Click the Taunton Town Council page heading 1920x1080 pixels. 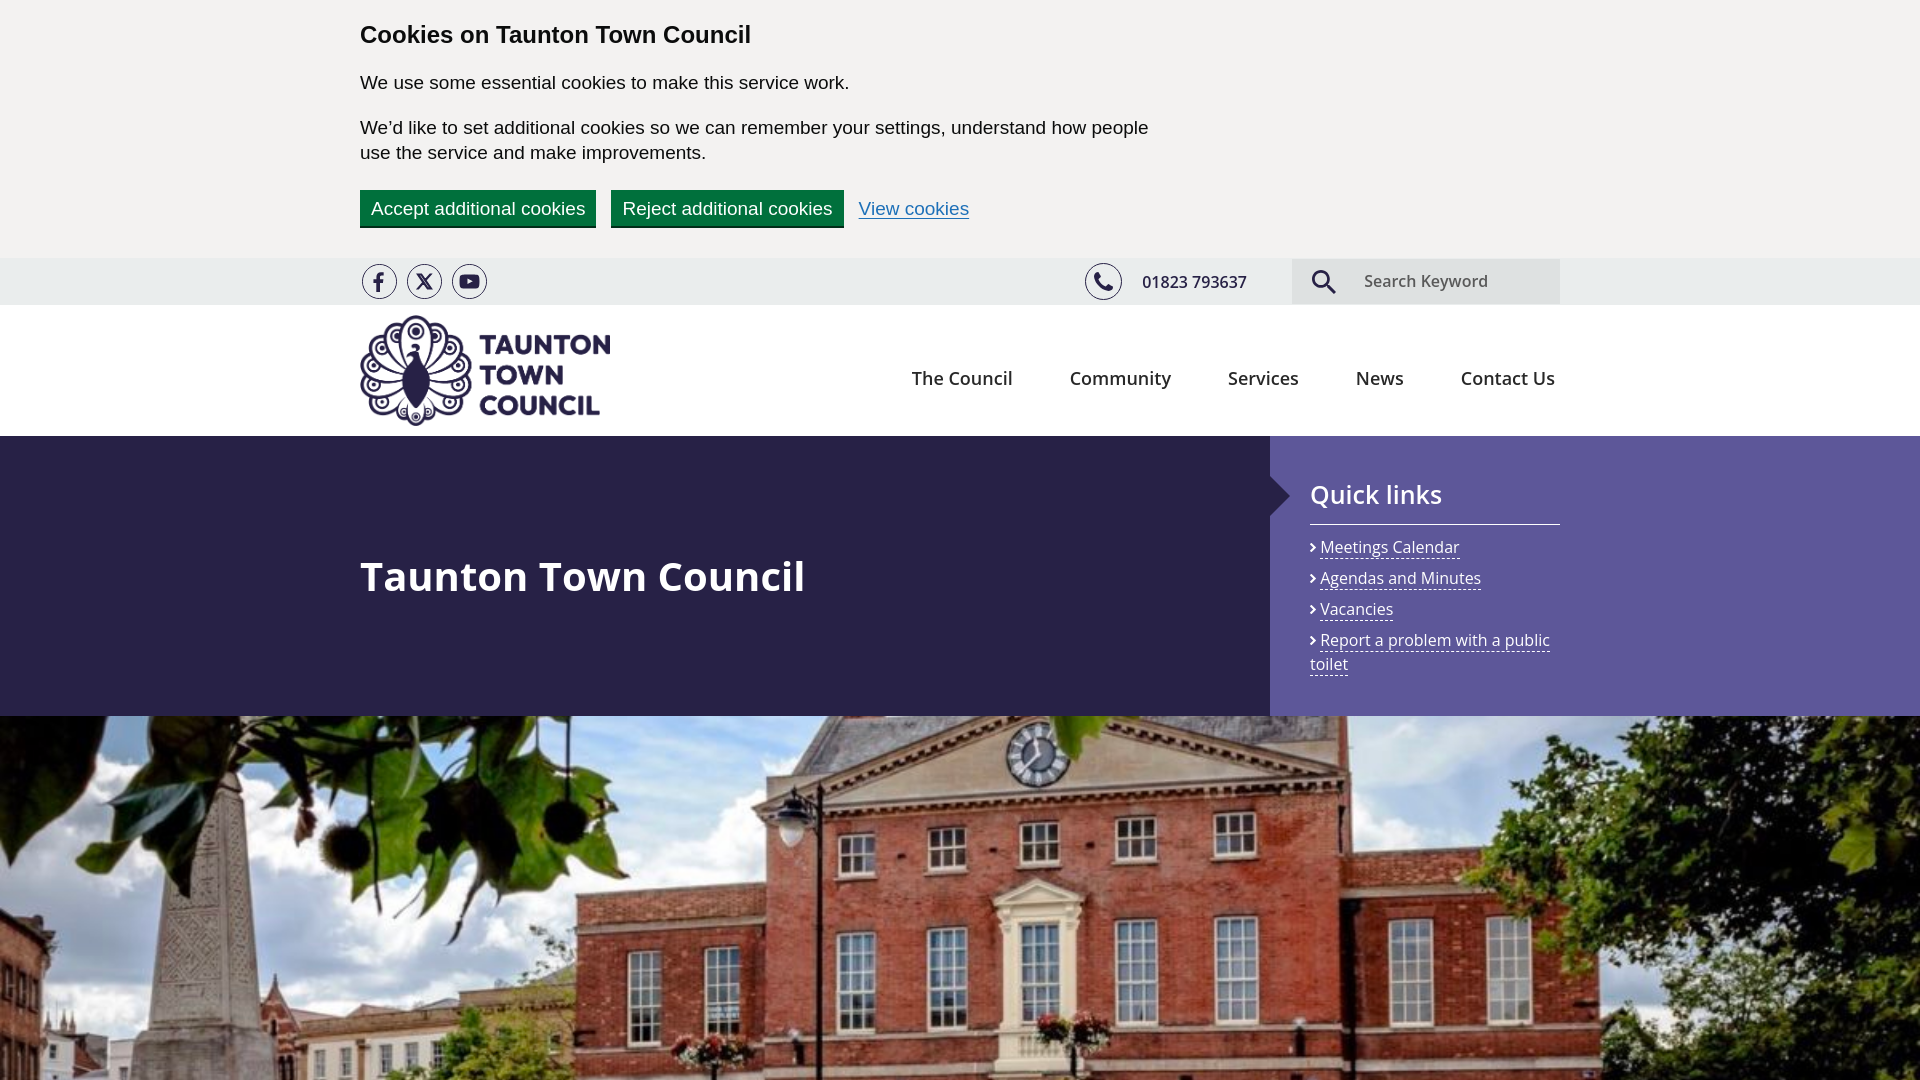(582, 576)
